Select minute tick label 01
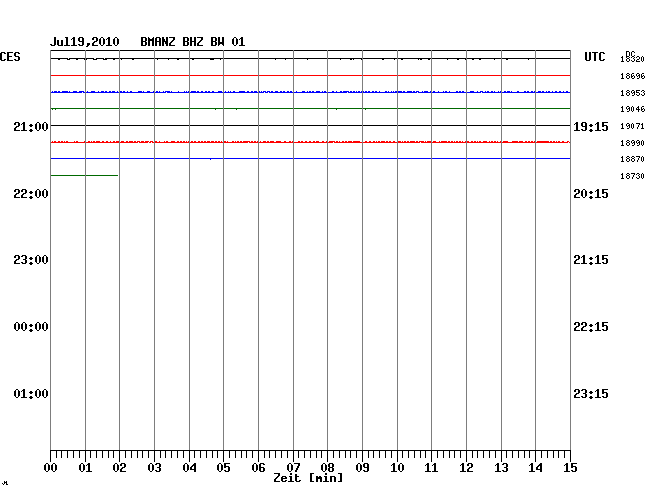The width and height of the screenshot is (650, 494). [85, 468]
